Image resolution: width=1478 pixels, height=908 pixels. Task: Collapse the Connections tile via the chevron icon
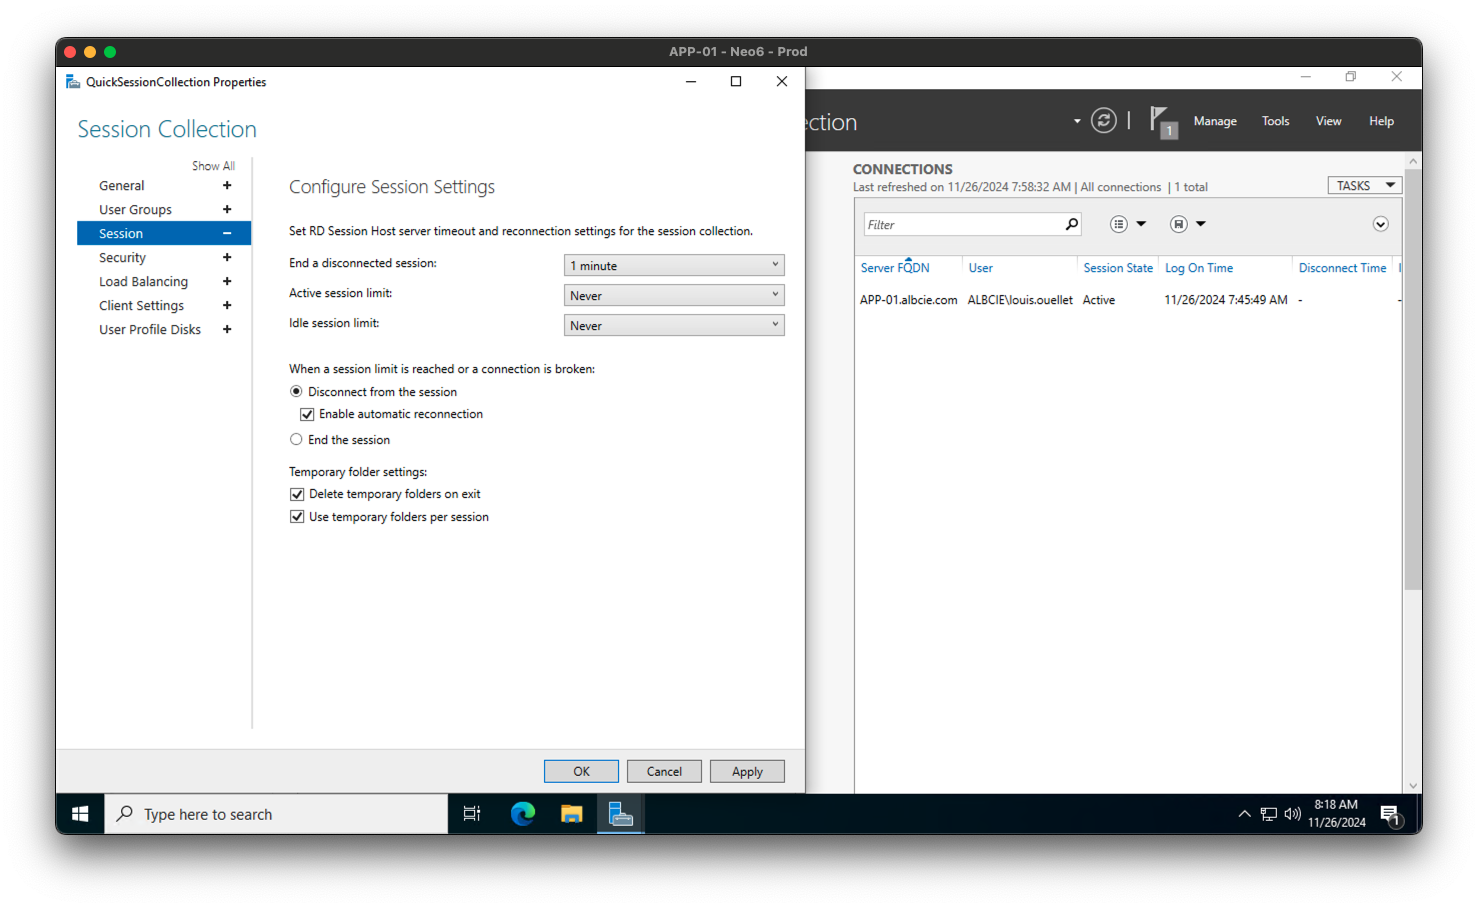(1380, 224)
